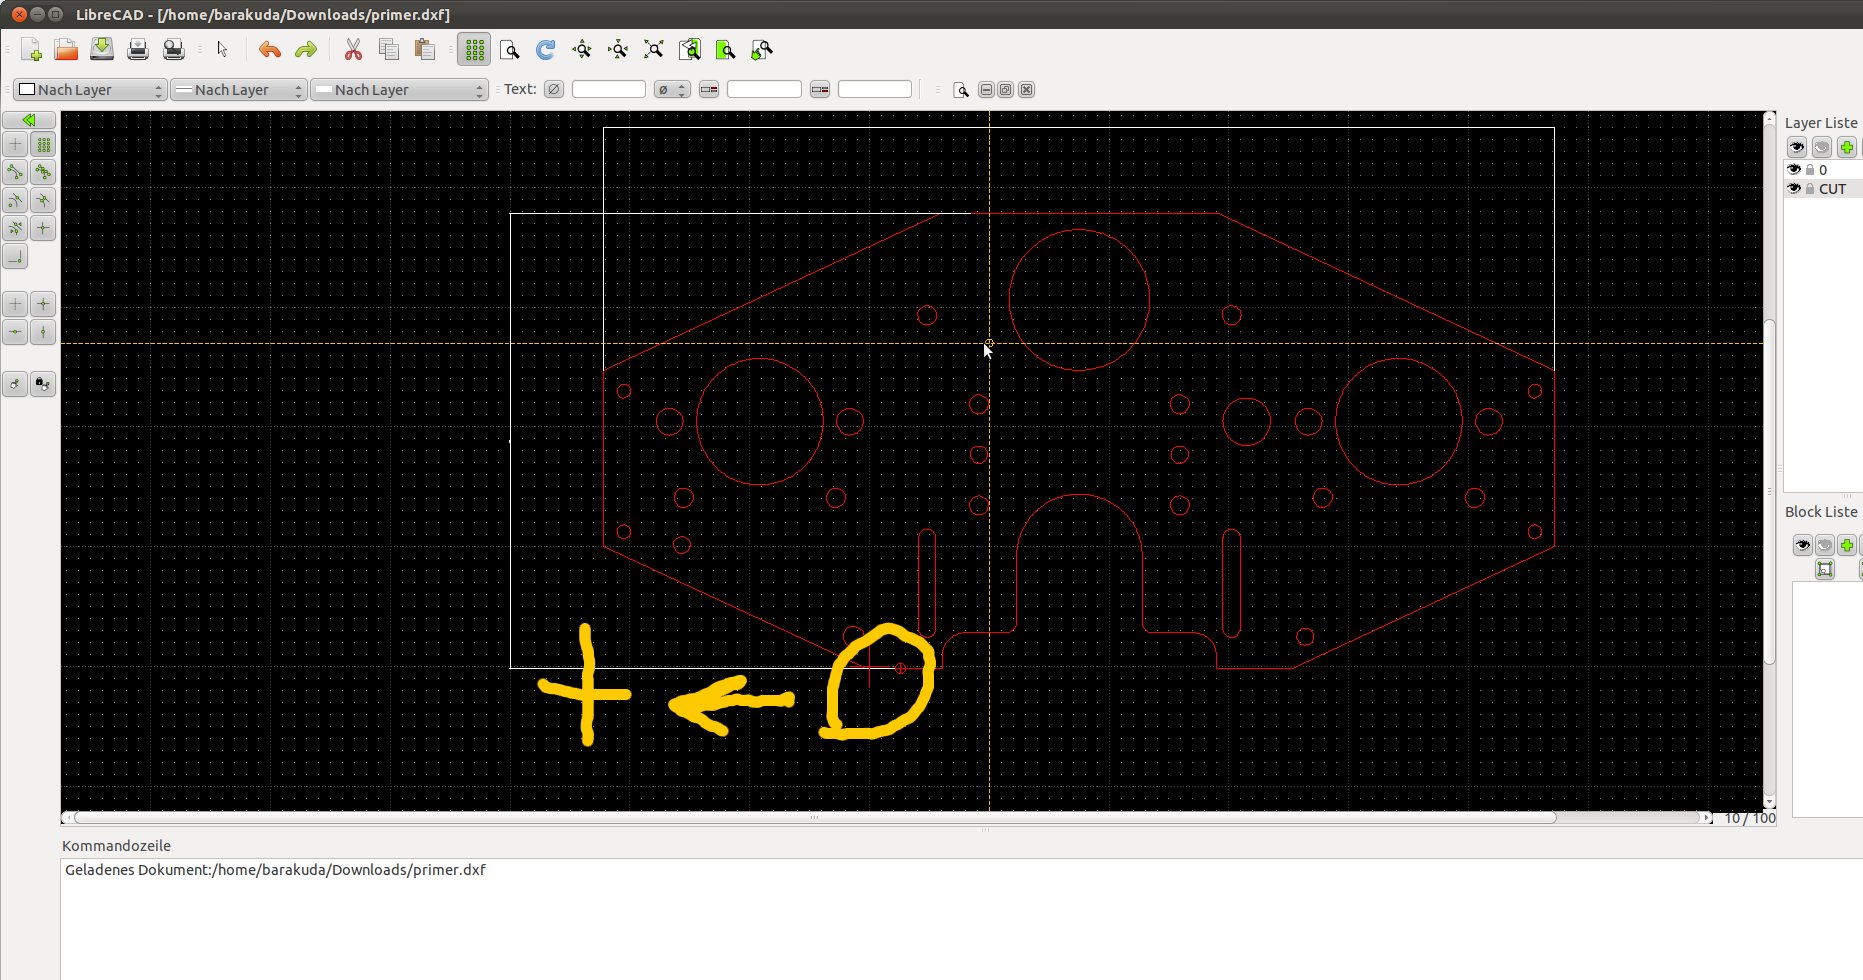Hide all layers in Layer Liste

(1822, 147)
